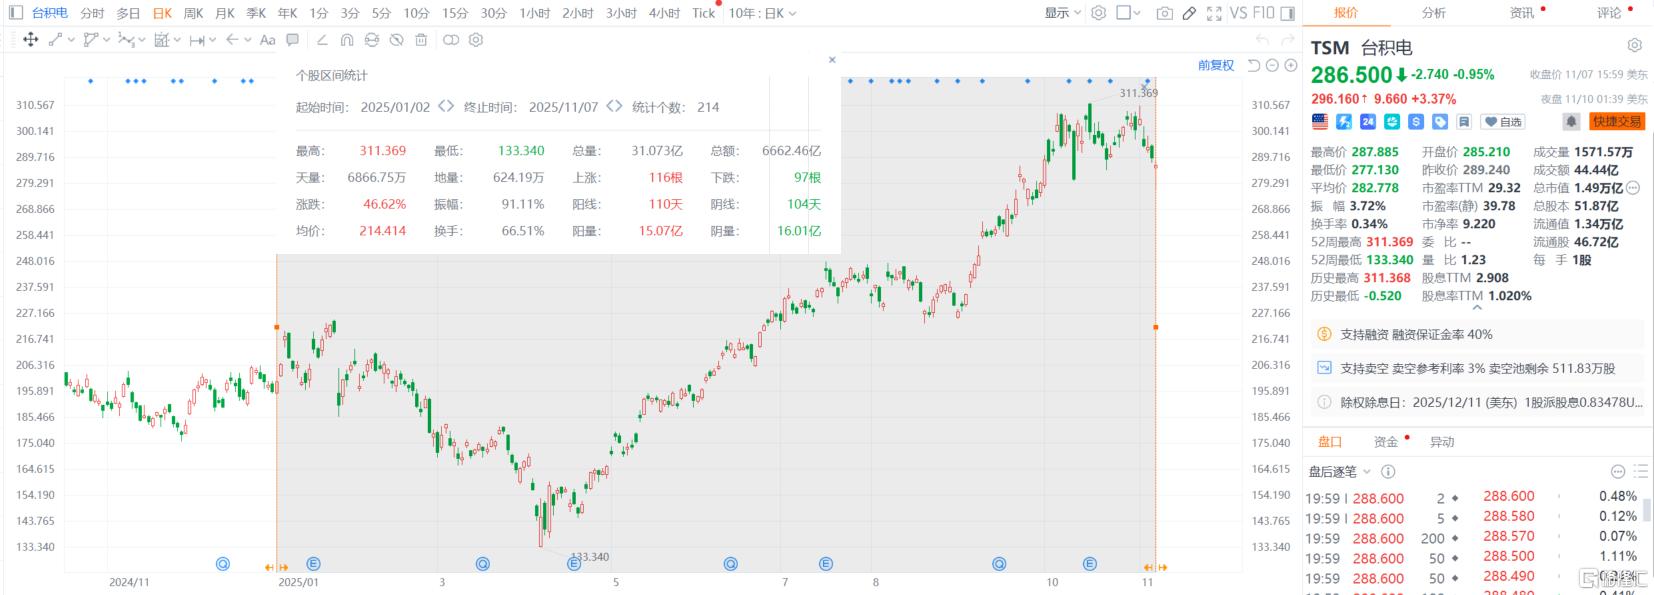
Task: Toggle the left sidebar panel
Action: click(15, 13)
